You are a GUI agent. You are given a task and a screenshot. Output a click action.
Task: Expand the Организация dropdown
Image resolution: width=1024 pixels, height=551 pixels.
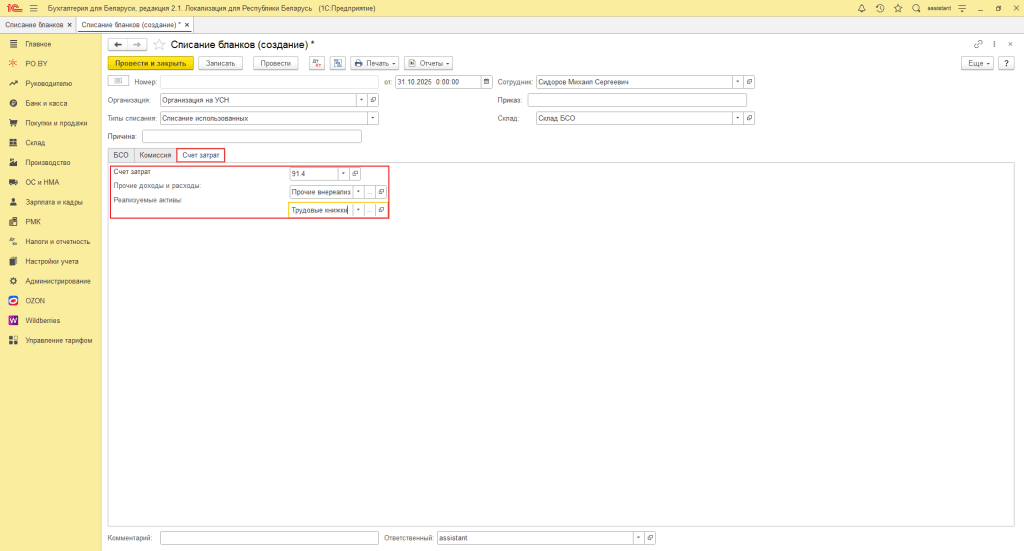tap(361, 100)
